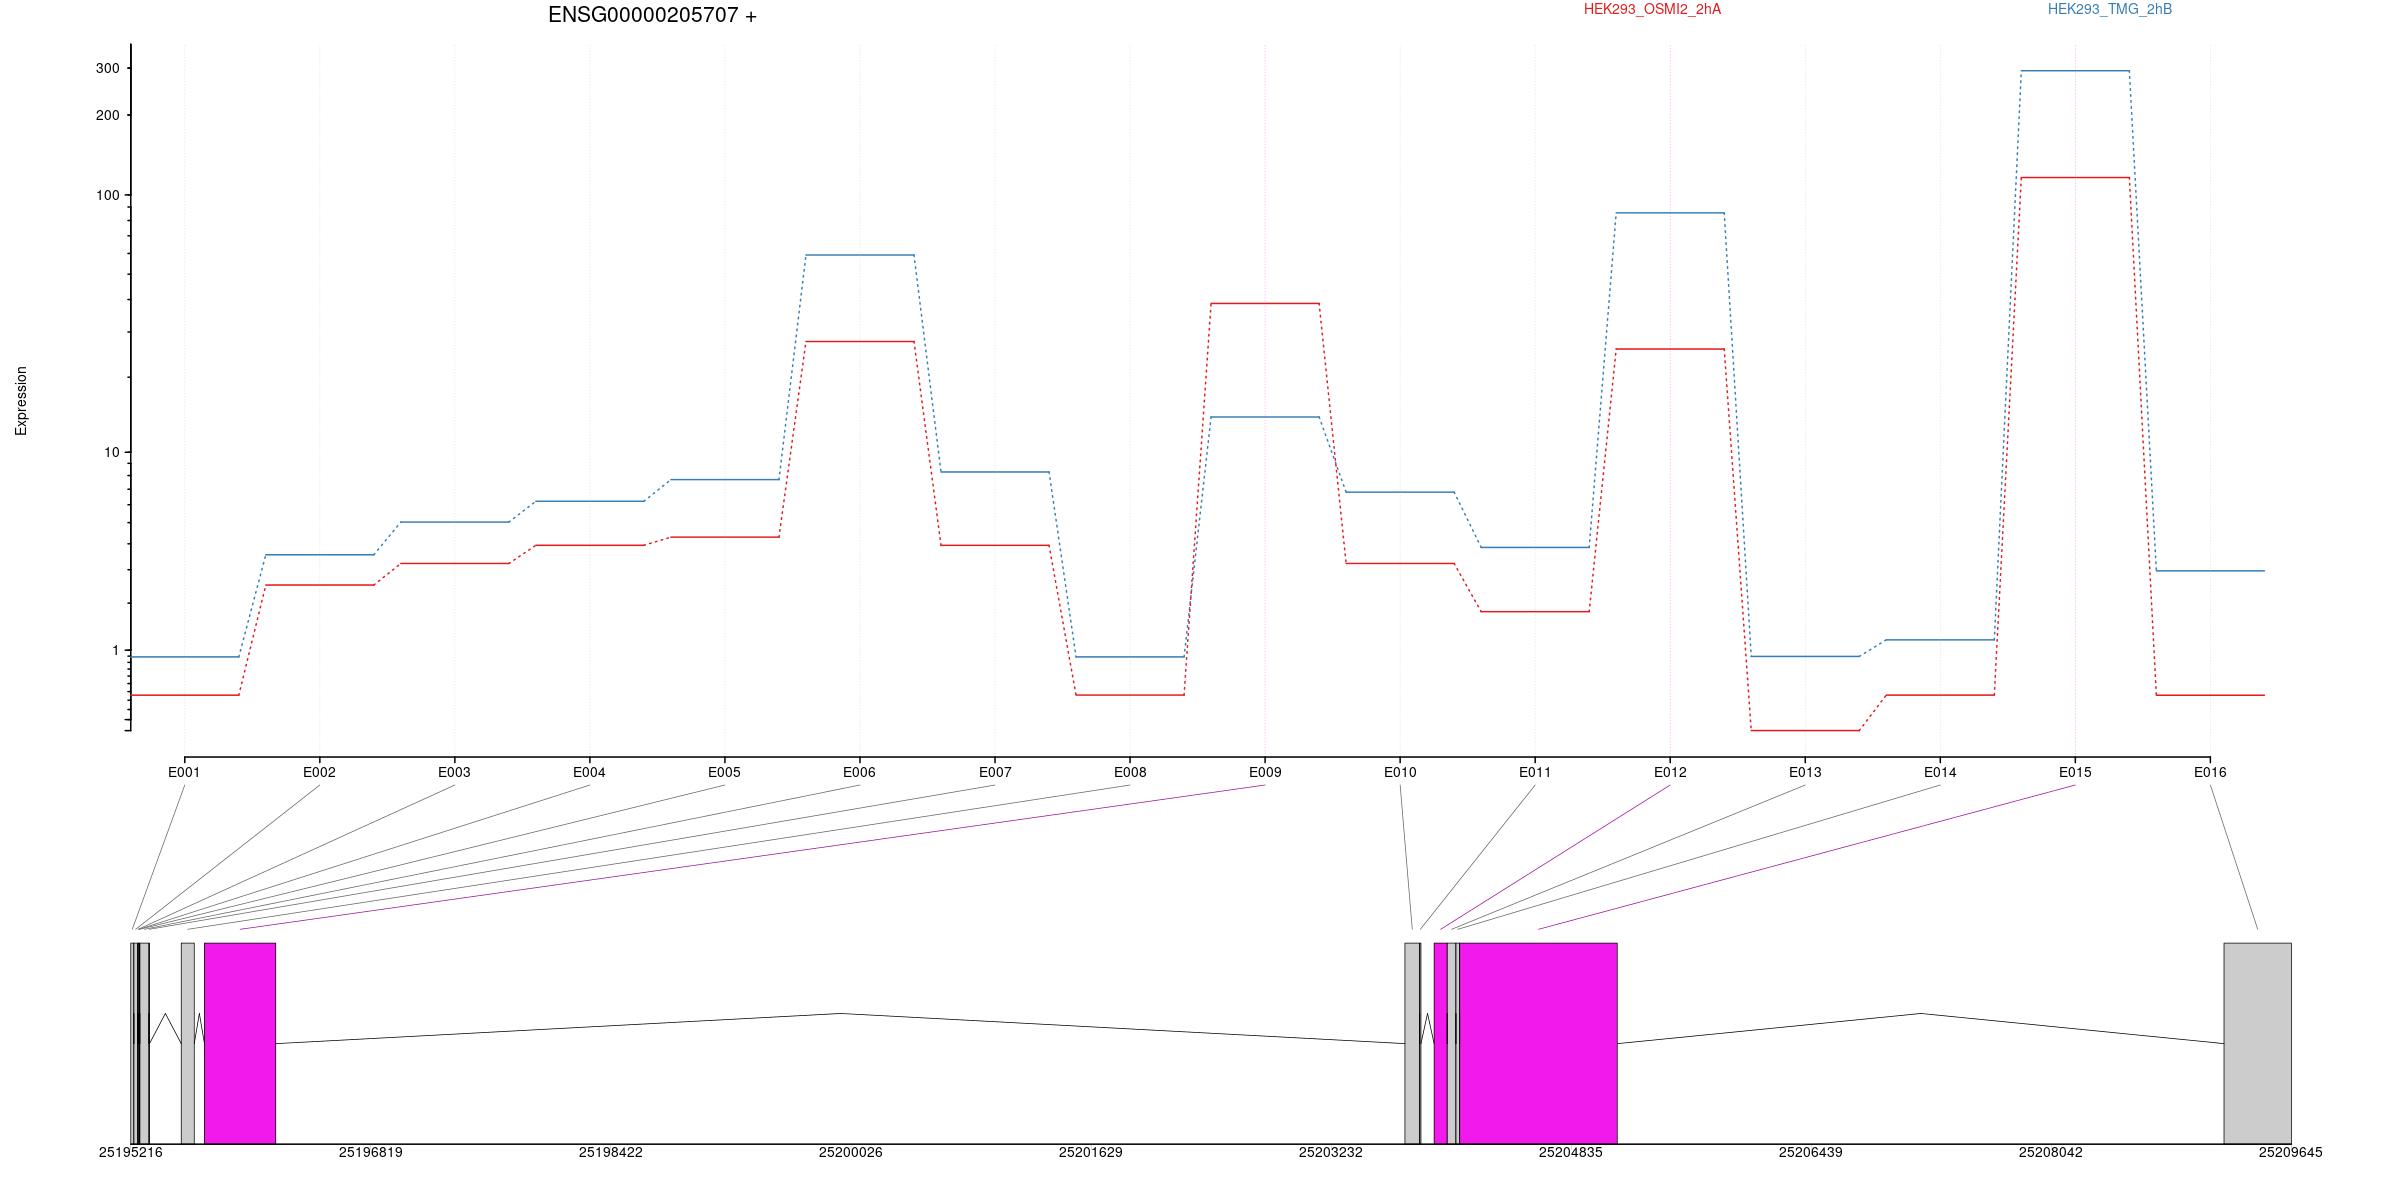
Task: Select the gray exon block left of 25203232 region end
Action: [x=1412, y=1043]
